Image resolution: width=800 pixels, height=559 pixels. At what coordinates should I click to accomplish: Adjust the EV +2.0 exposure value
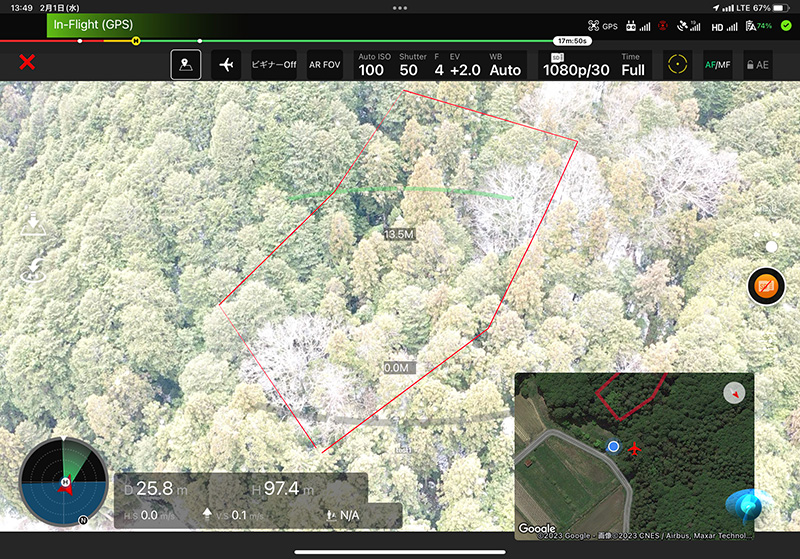pyautogui.click(x=463, y=65)
